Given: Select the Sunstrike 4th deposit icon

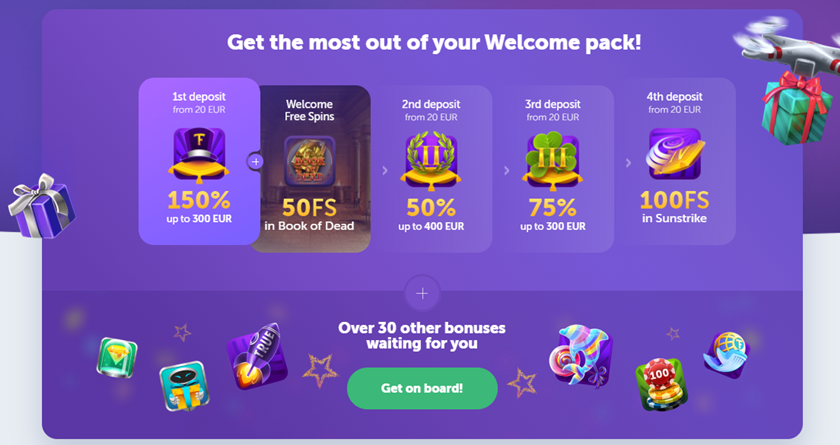Looking at the screenshot, I should click(674, 154).
